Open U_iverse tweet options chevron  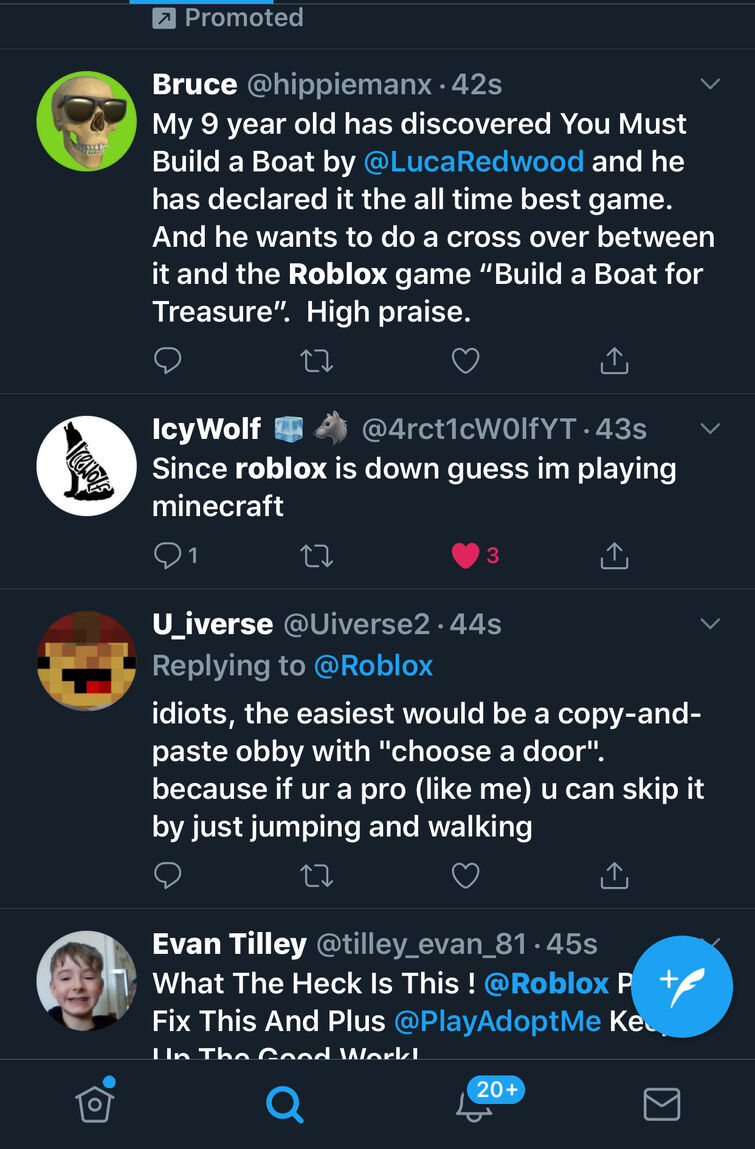710,624
